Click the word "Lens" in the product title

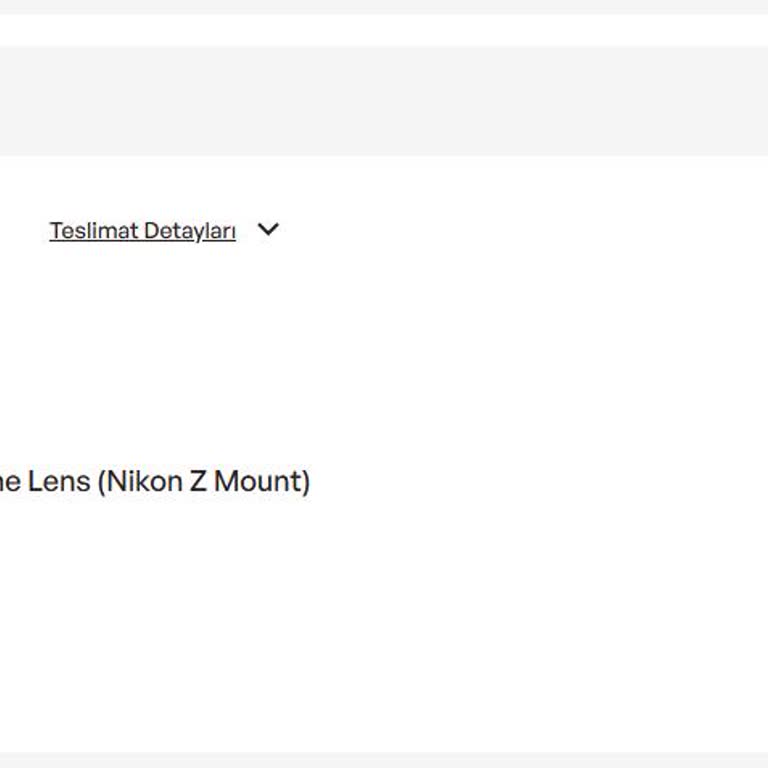point(58,482)
